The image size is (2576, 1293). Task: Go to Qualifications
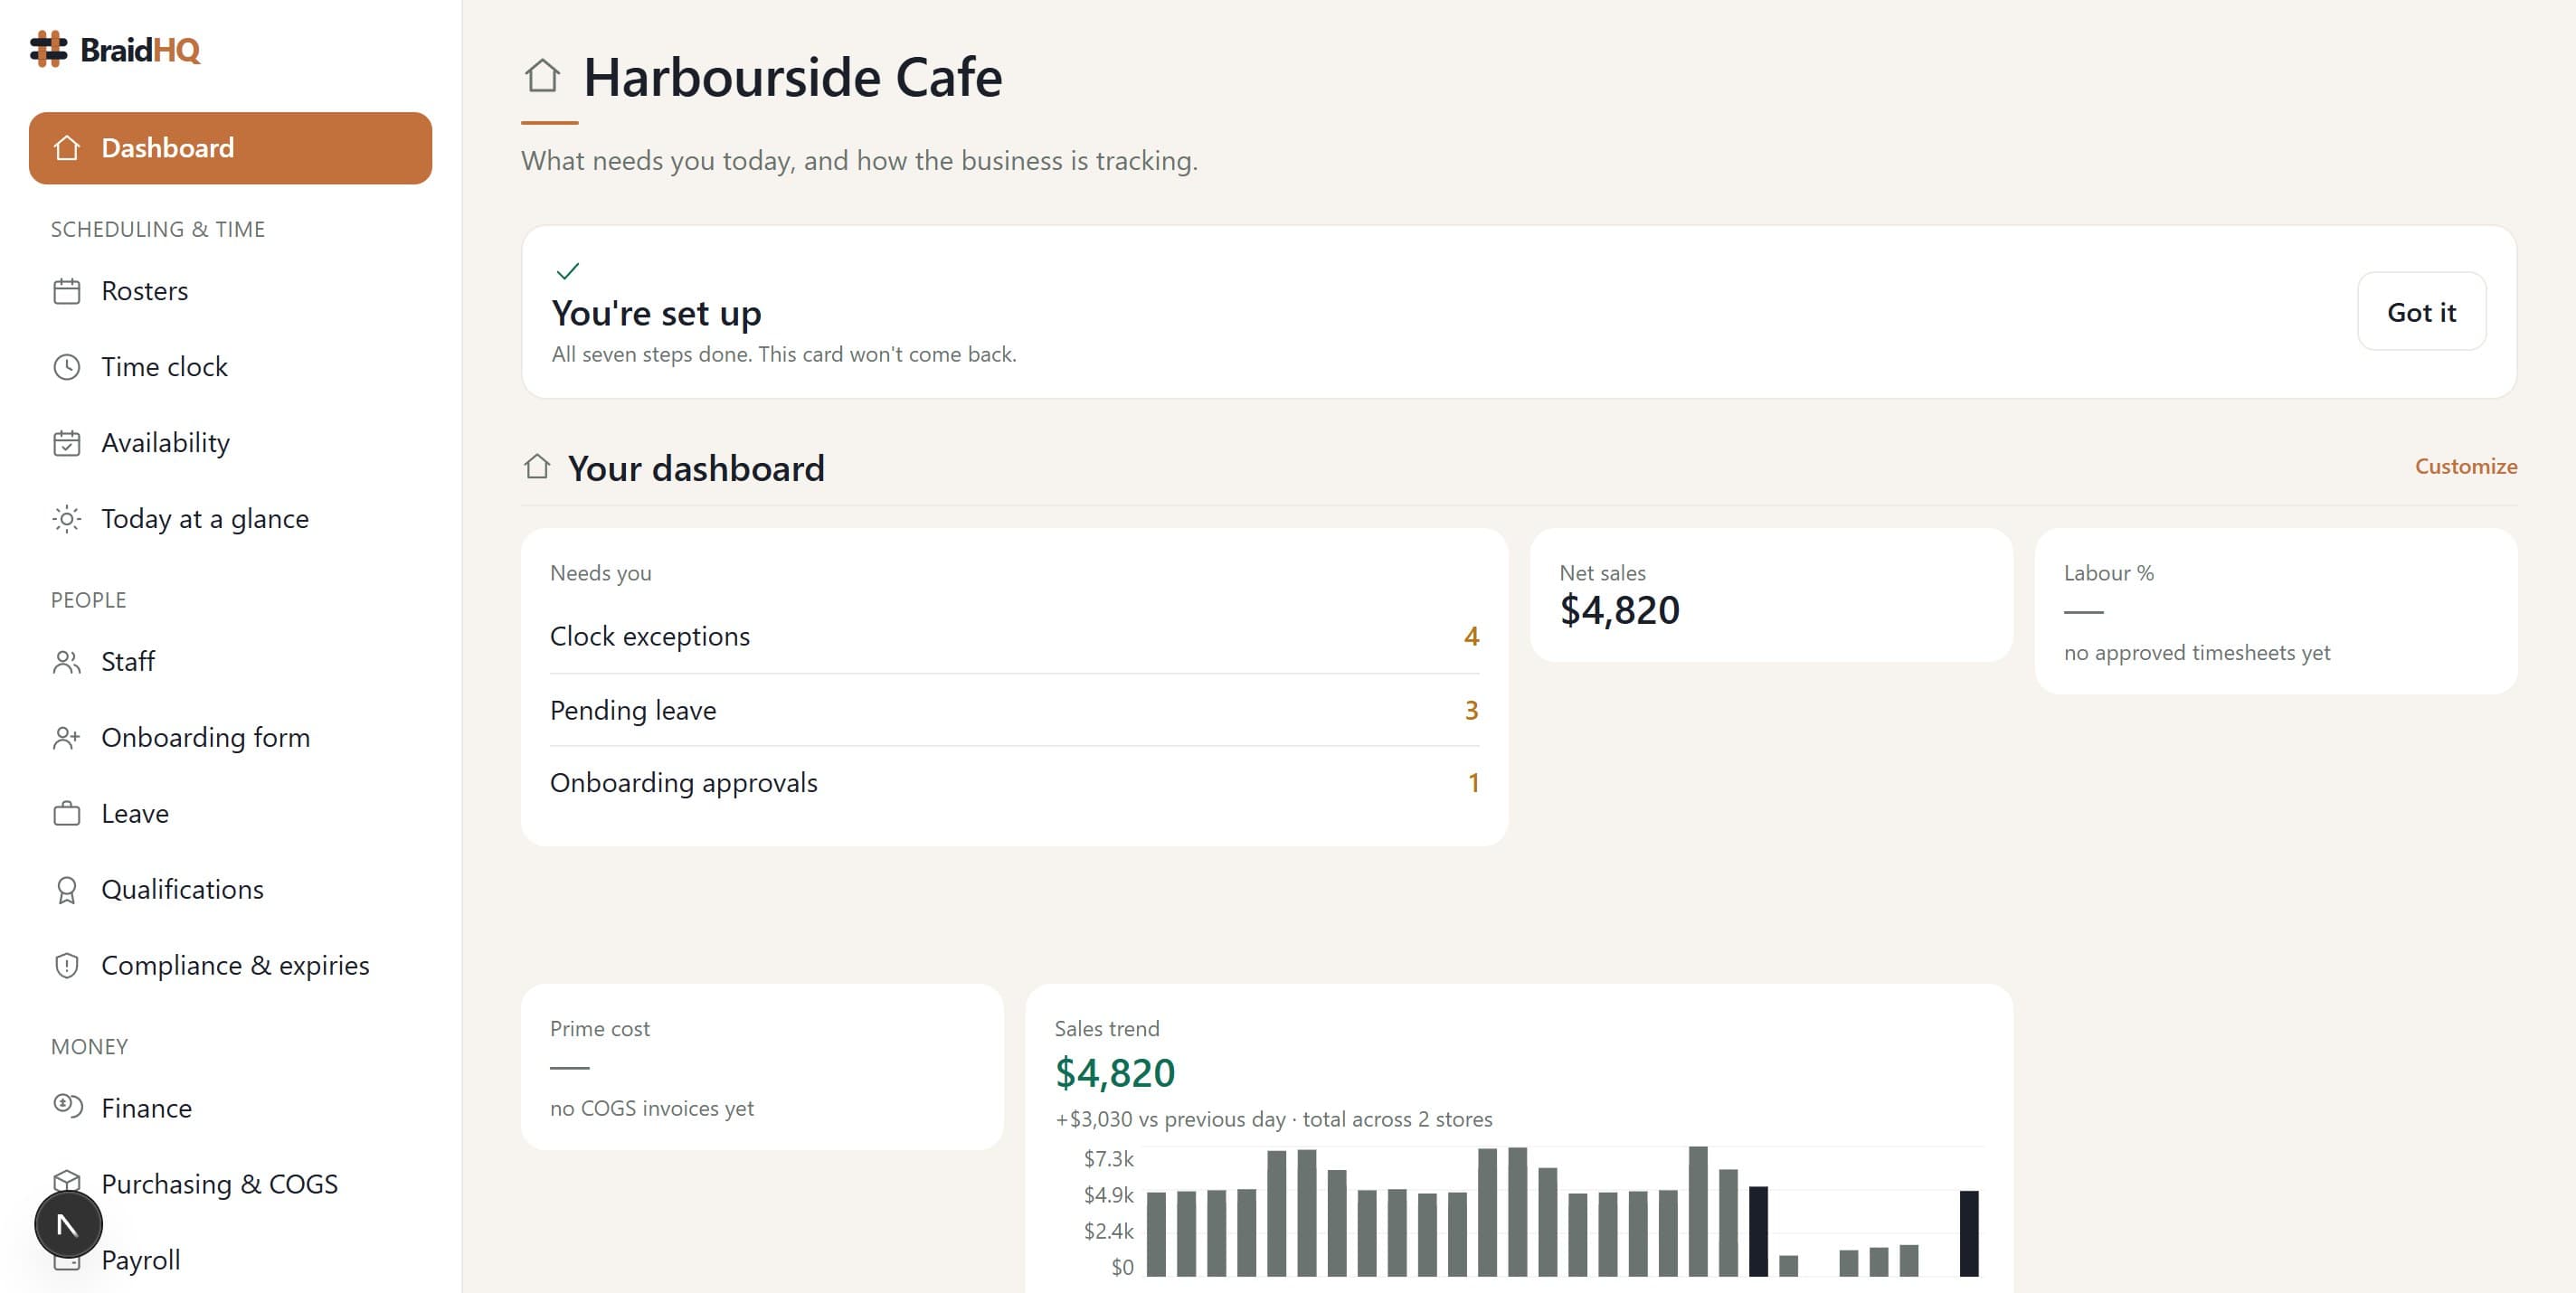230,890
